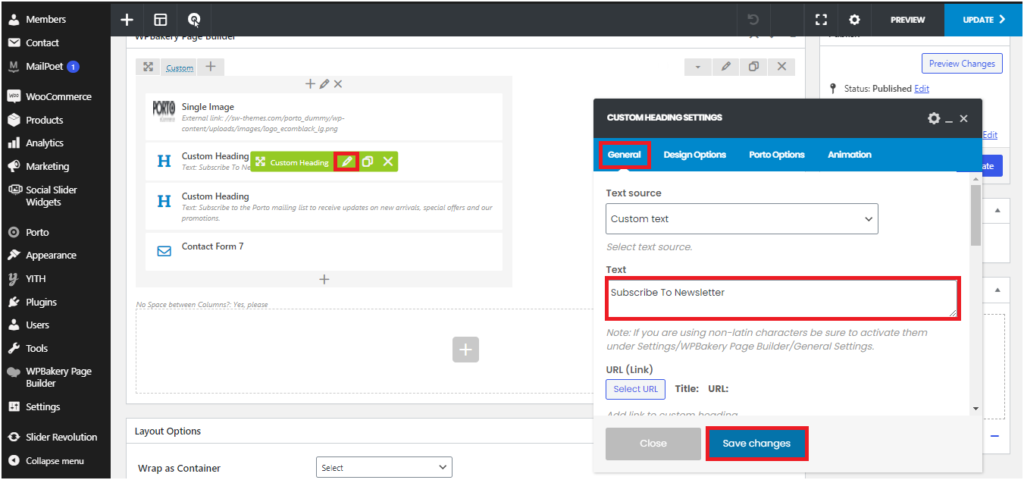Clone the Custom Heading using duplicate icon
The width and height of the screenshot is (1024, 480).
[x=367, y=161]
